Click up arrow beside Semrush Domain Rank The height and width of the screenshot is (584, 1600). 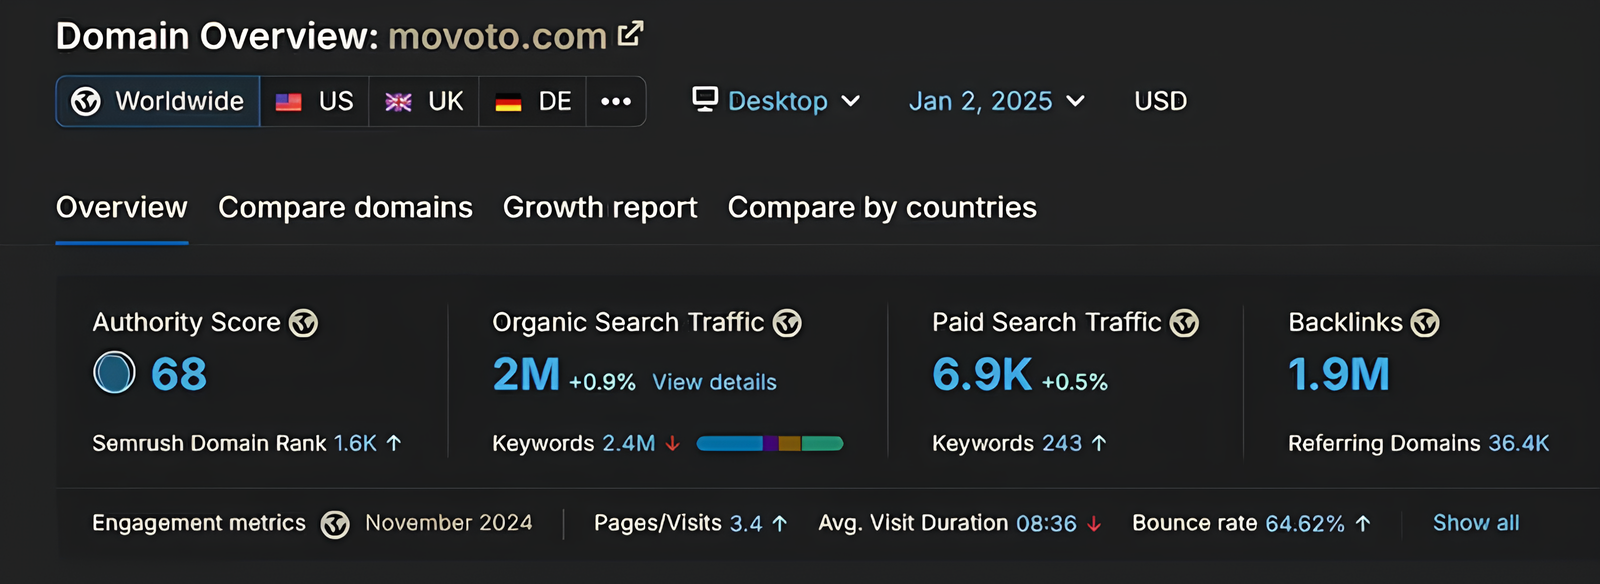(394, 443)
